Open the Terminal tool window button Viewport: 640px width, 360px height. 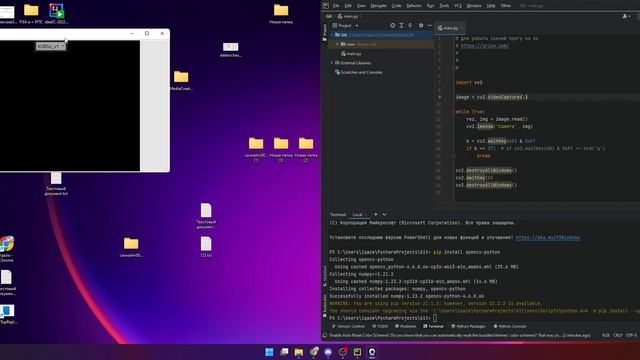coord(433,326)
